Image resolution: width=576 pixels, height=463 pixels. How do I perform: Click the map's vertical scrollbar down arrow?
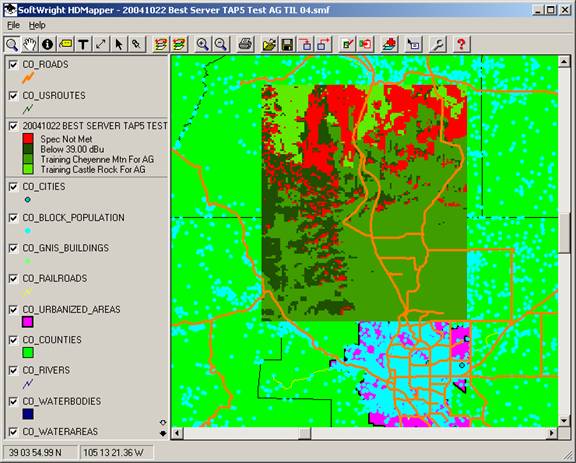pos(564,420)
